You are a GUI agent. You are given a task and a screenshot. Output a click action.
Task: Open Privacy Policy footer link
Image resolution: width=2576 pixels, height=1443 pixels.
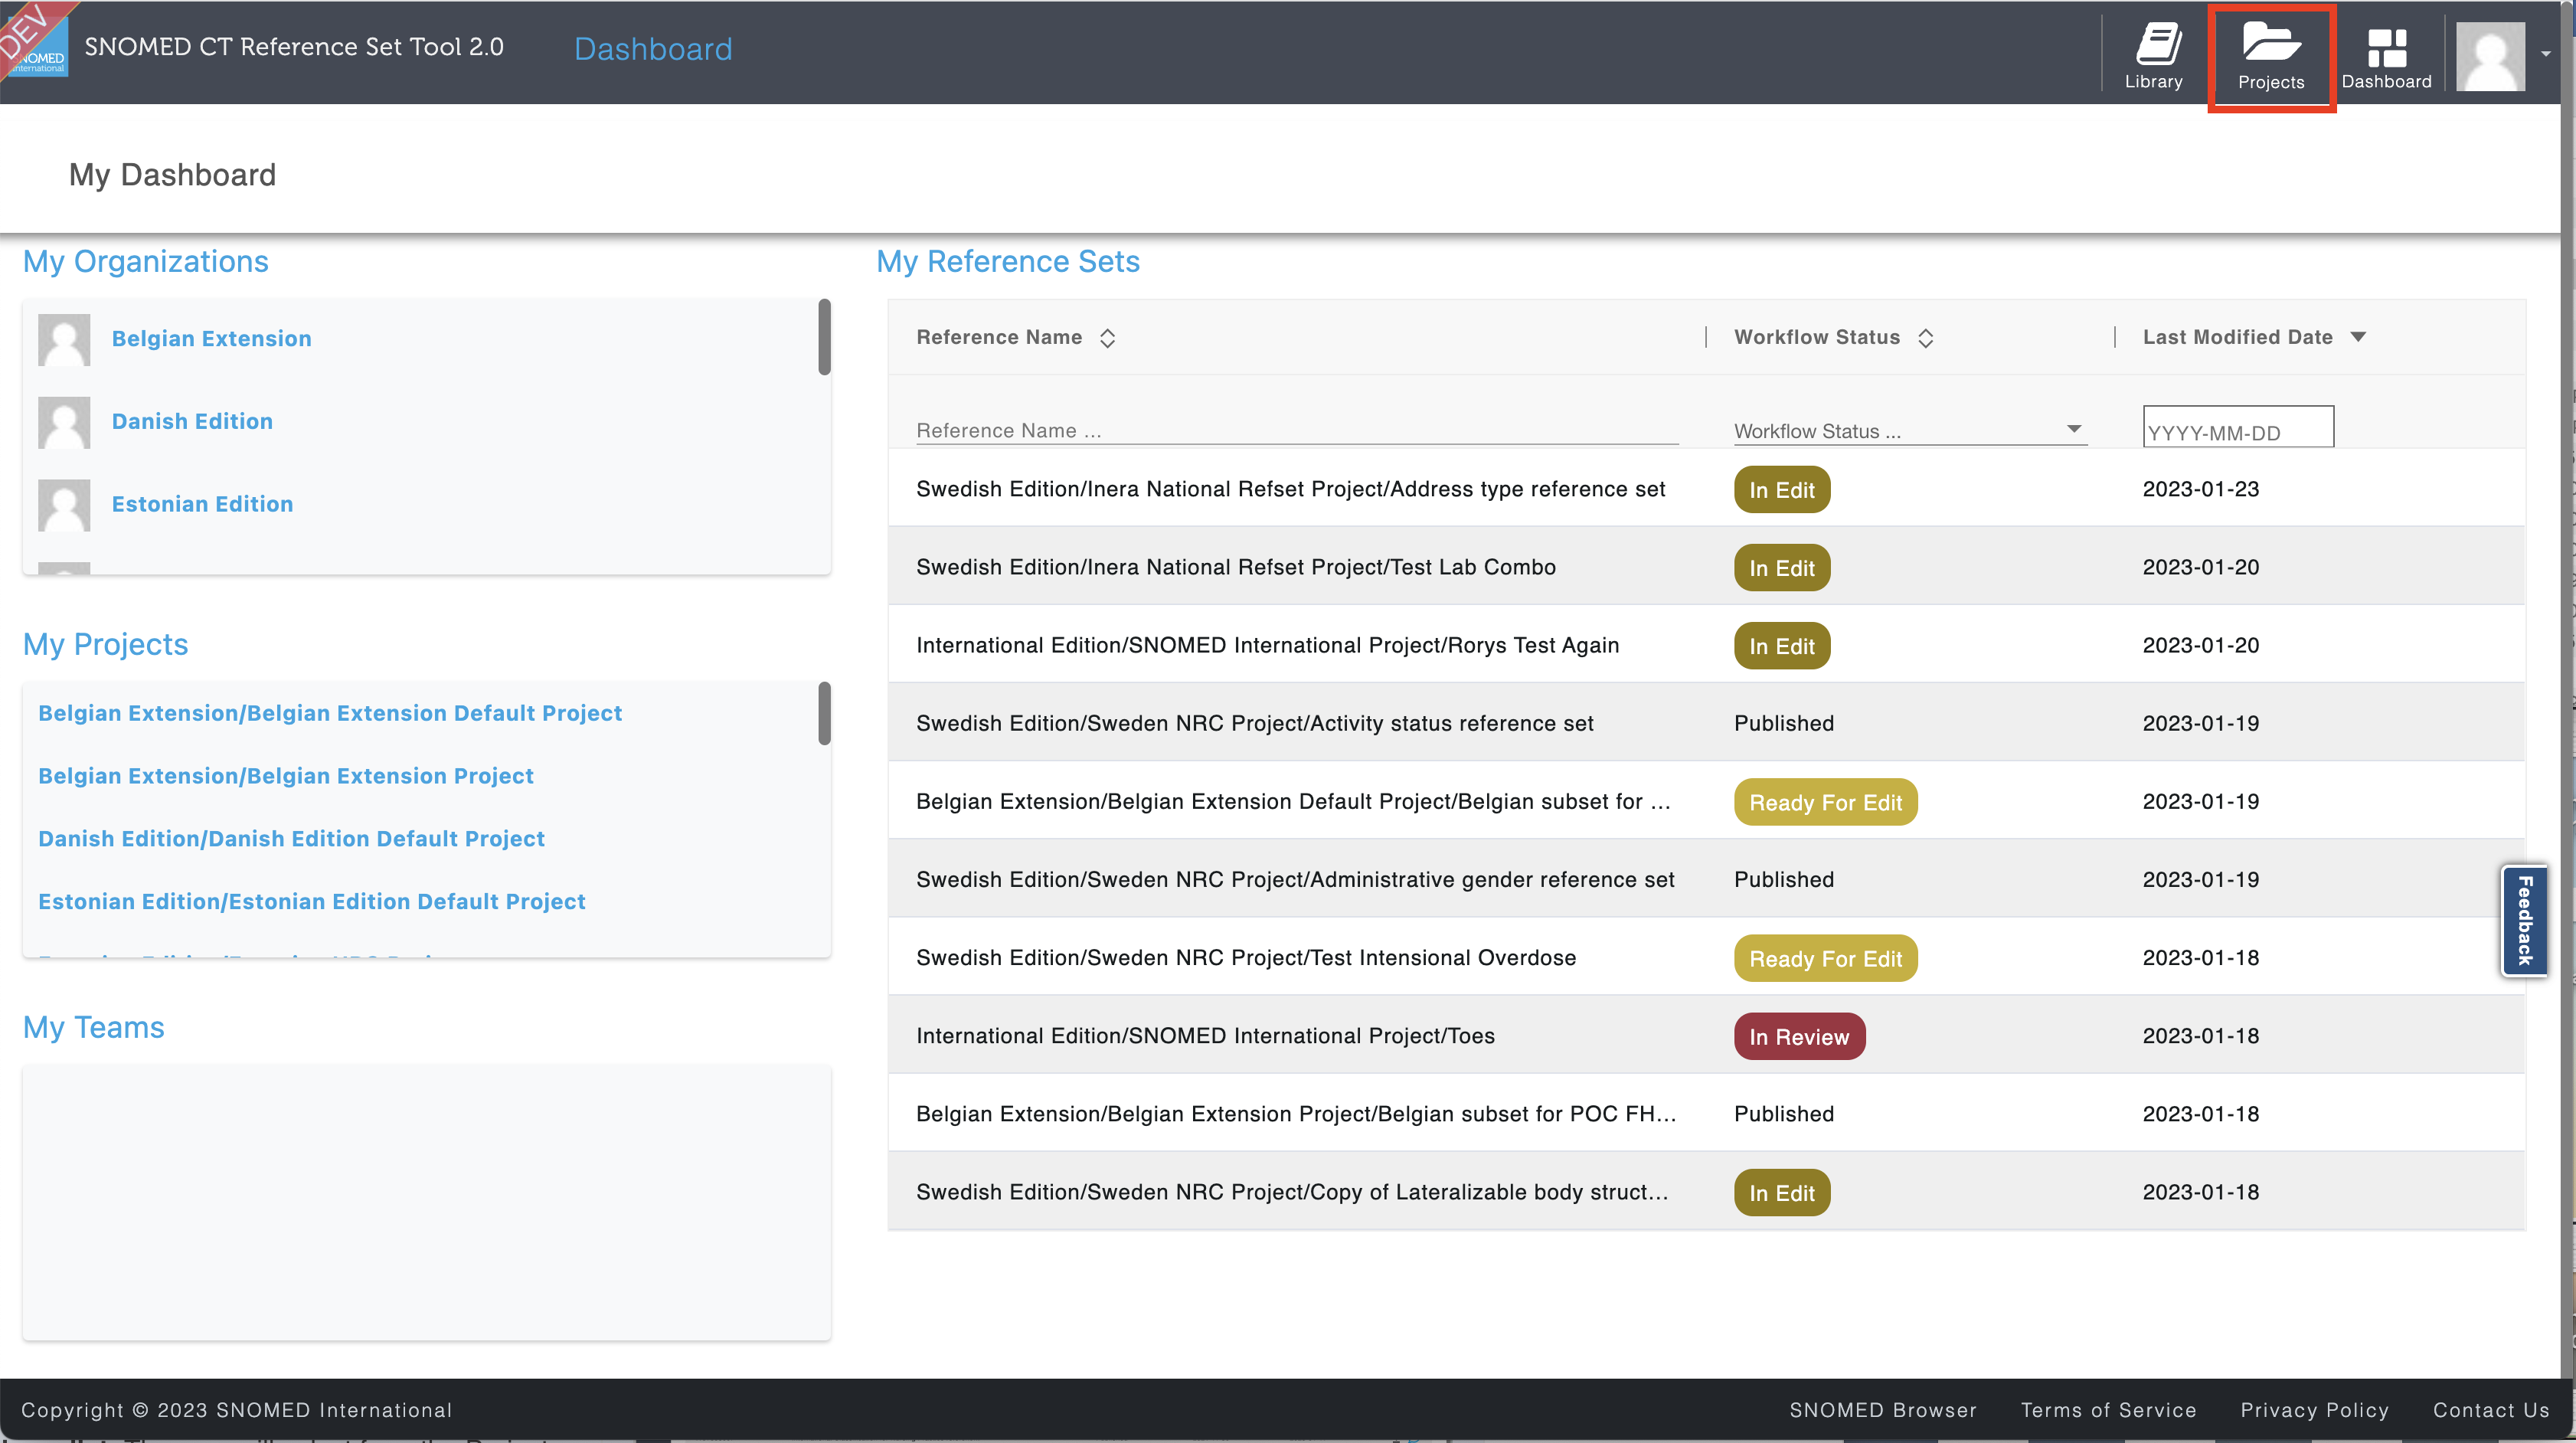pyautogui.click(x=2314, y=1410)
